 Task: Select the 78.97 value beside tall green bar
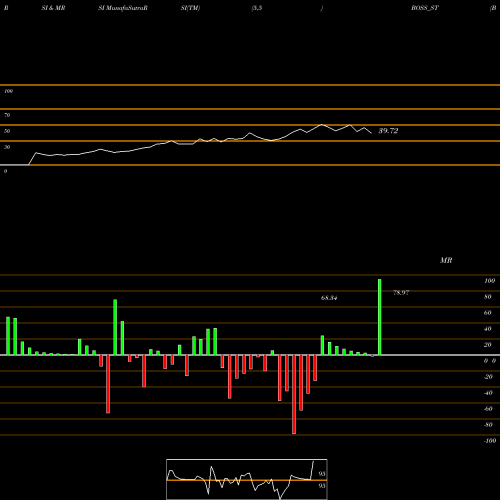pyautogui.click(x=401, y=293)
